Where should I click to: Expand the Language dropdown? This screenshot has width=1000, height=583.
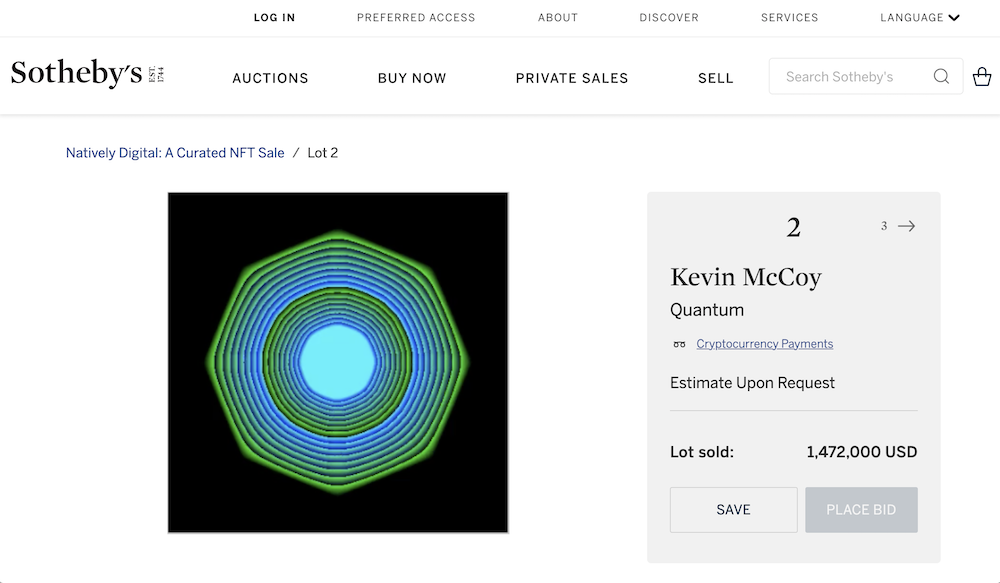click(x=919, y=17)
